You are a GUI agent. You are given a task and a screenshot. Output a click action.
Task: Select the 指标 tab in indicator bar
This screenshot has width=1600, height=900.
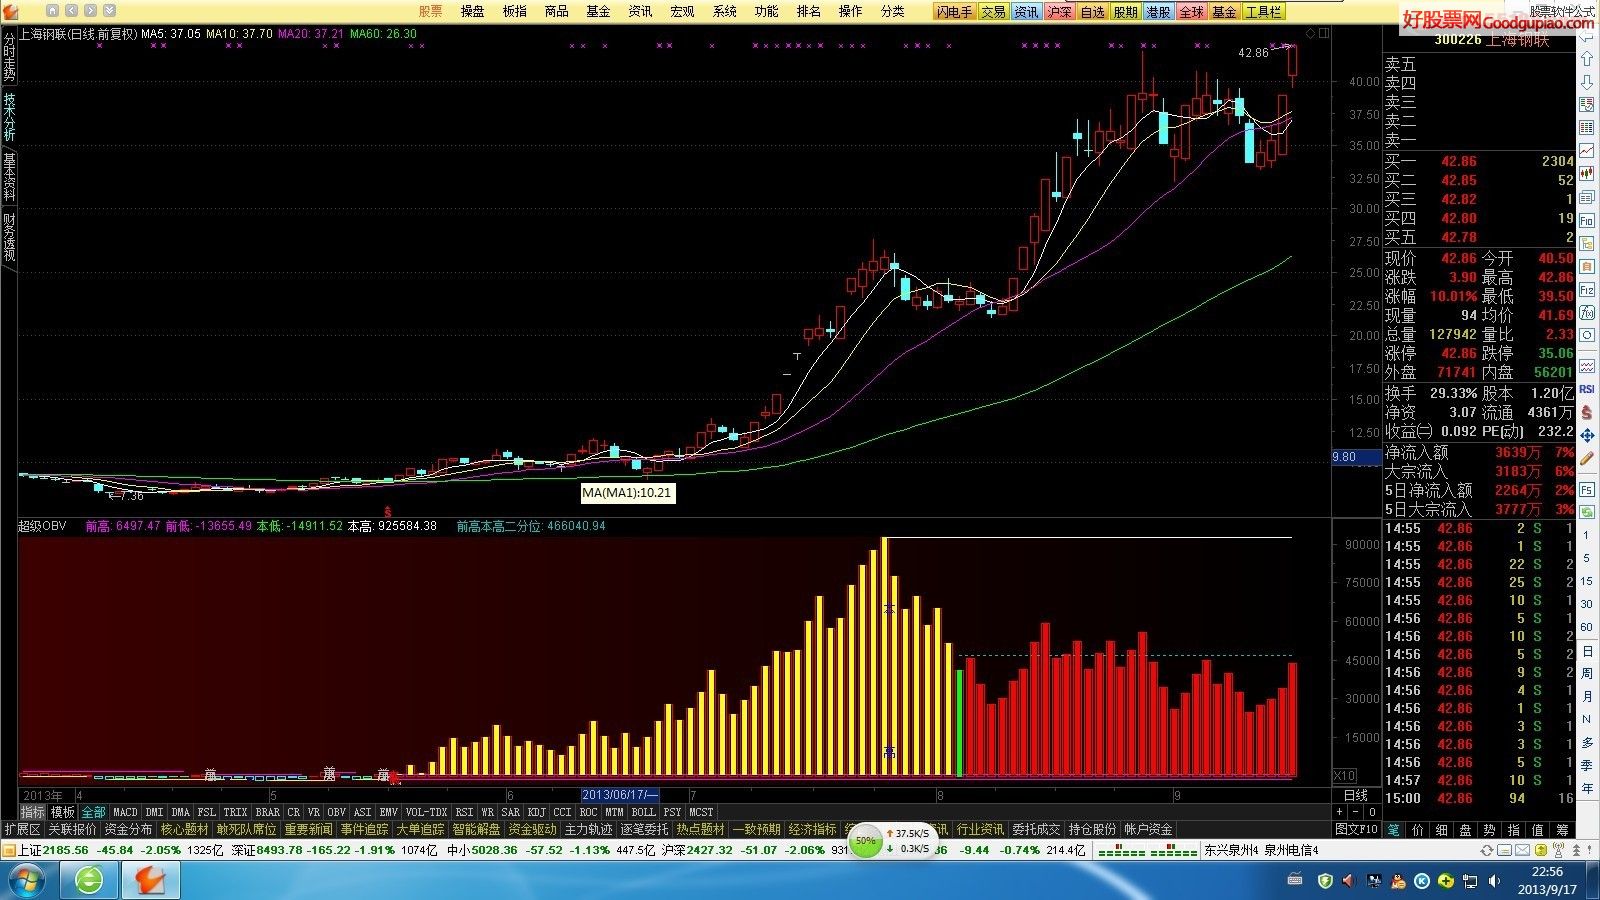[x=33, y=812]
